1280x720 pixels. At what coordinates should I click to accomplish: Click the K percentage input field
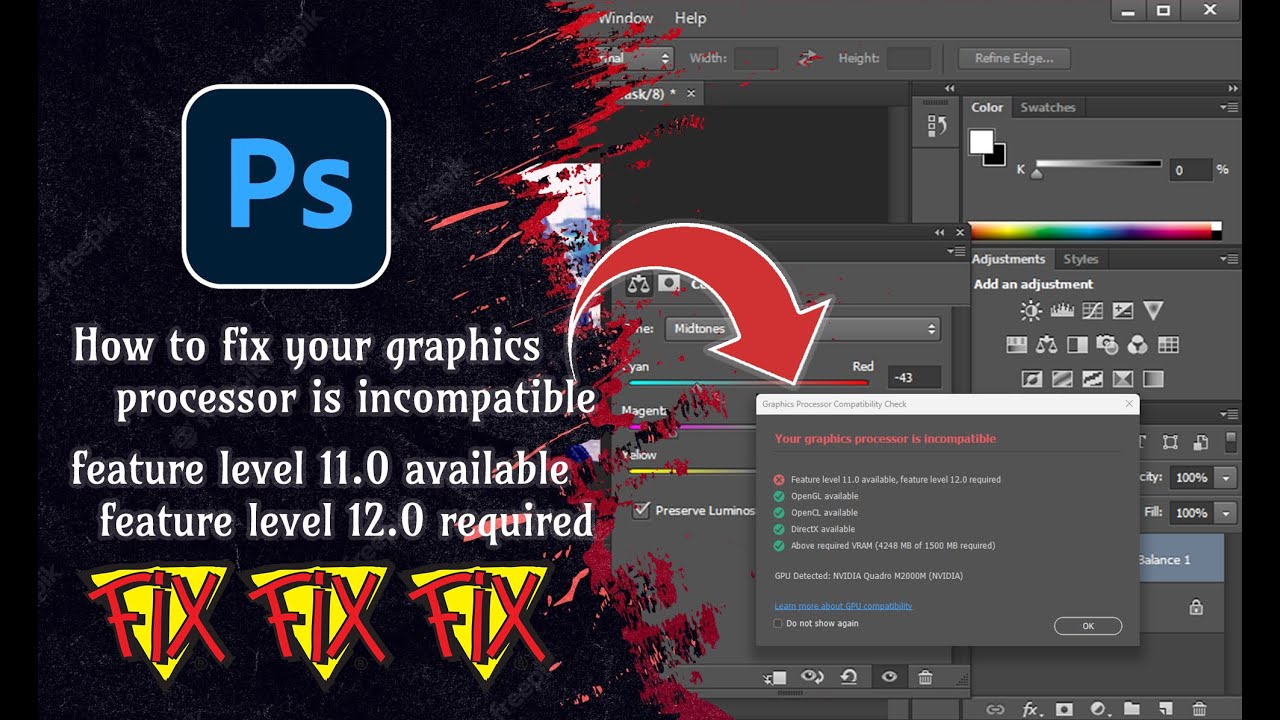[1190, 170]
